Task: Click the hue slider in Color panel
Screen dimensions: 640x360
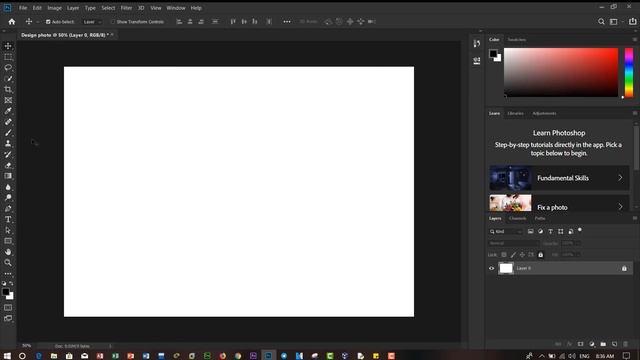Action: pyautogui.click(x=629, y=73)
